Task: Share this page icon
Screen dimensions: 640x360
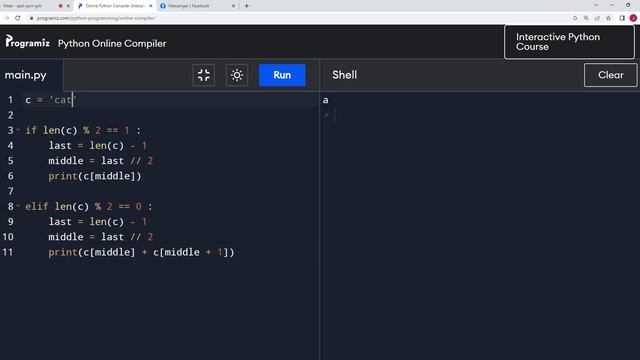Action: click(597, 18)
